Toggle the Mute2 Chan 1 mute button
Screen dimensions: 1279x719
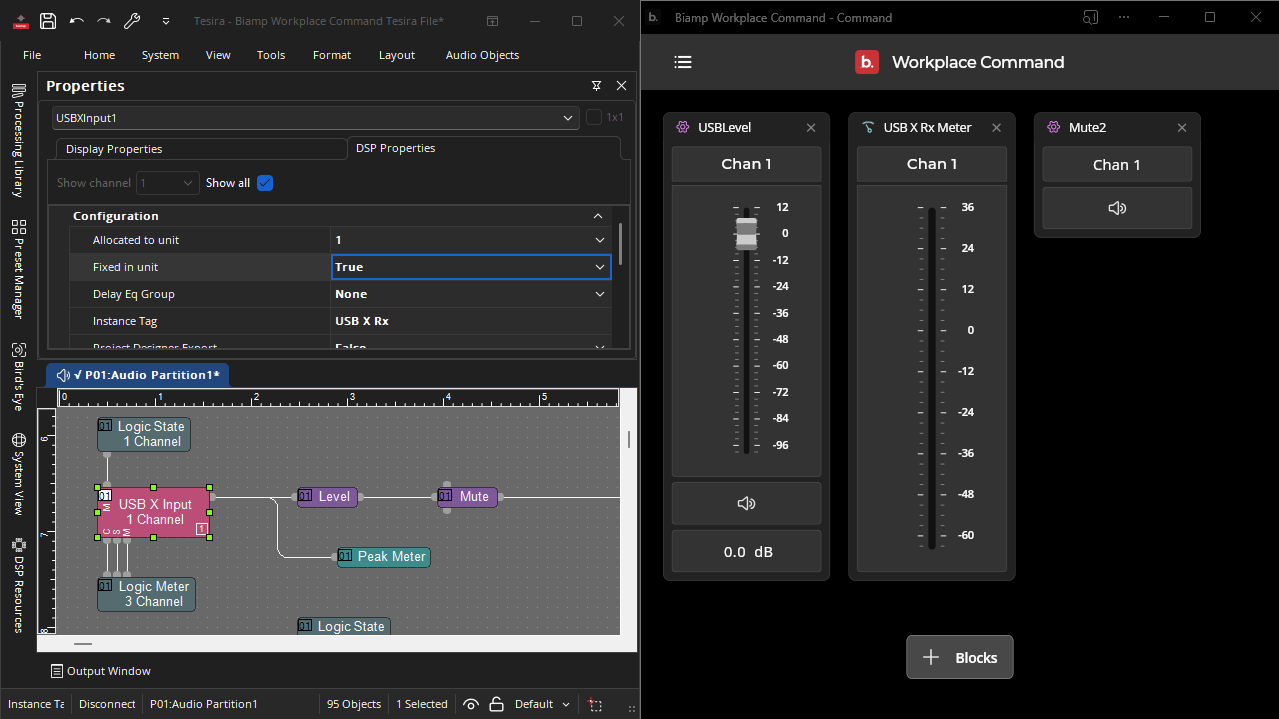[x=1117, y=208]
